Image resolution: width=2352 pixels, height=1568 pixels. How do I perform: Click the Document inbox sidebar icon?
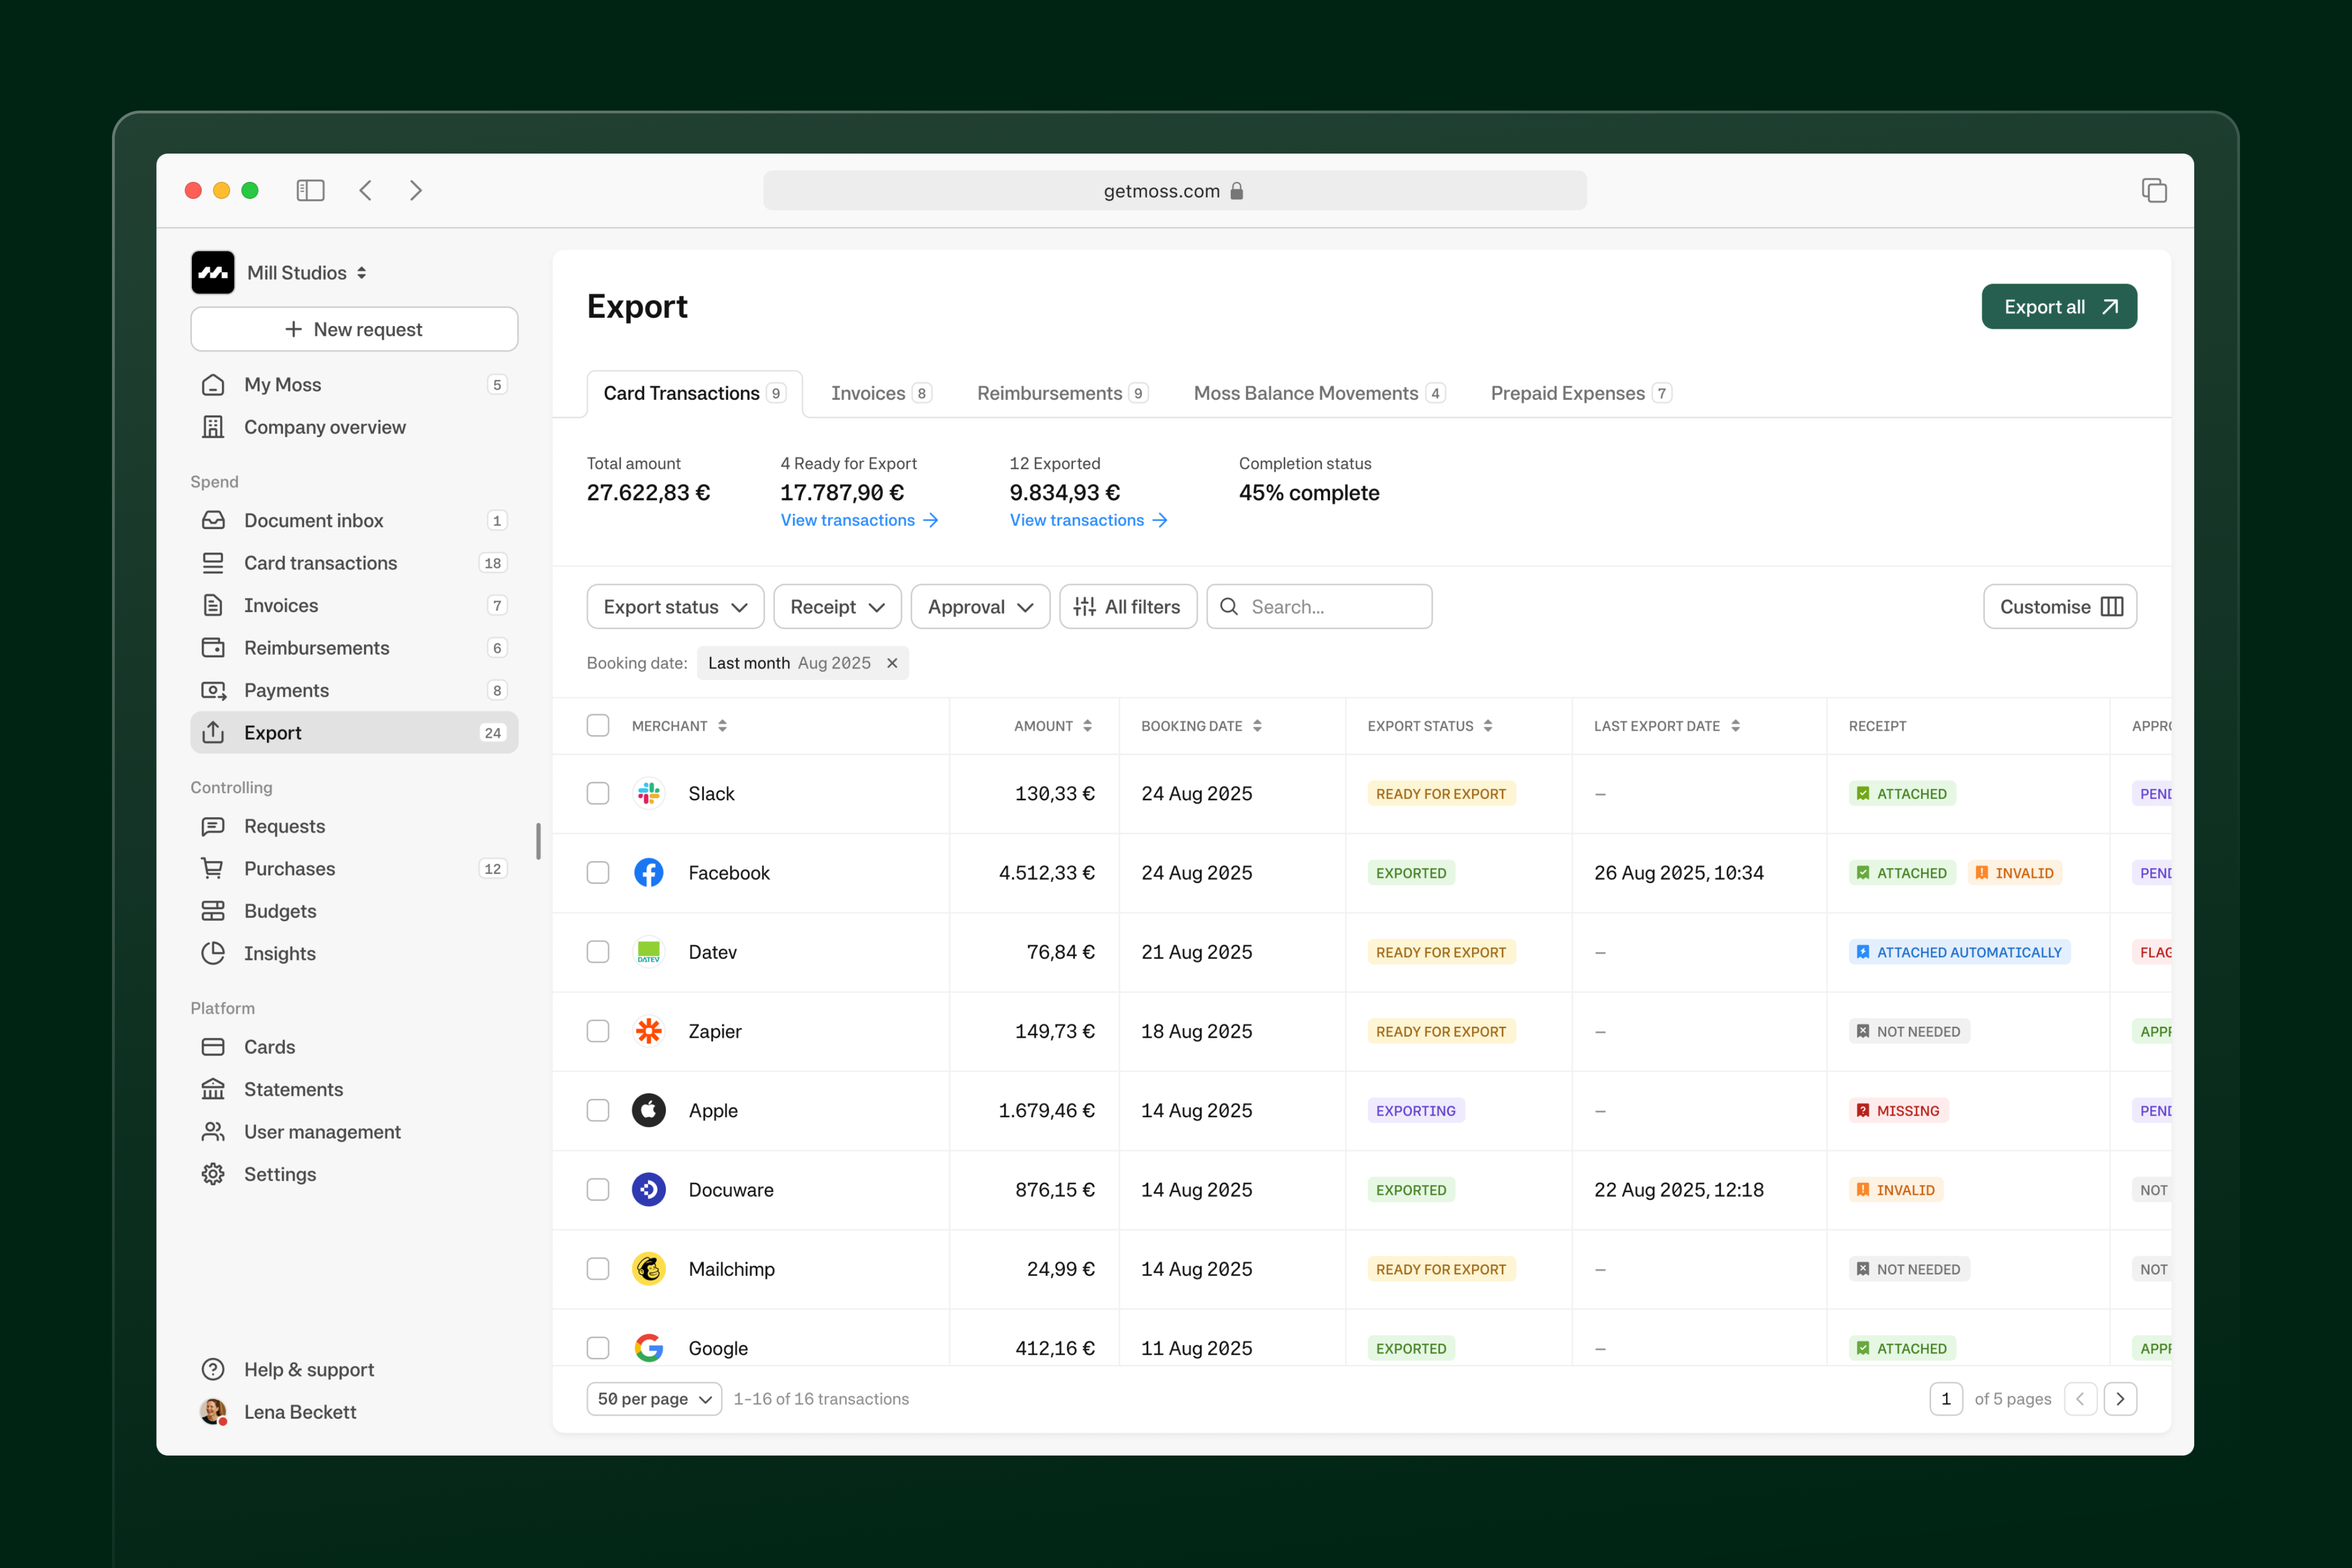213,520
